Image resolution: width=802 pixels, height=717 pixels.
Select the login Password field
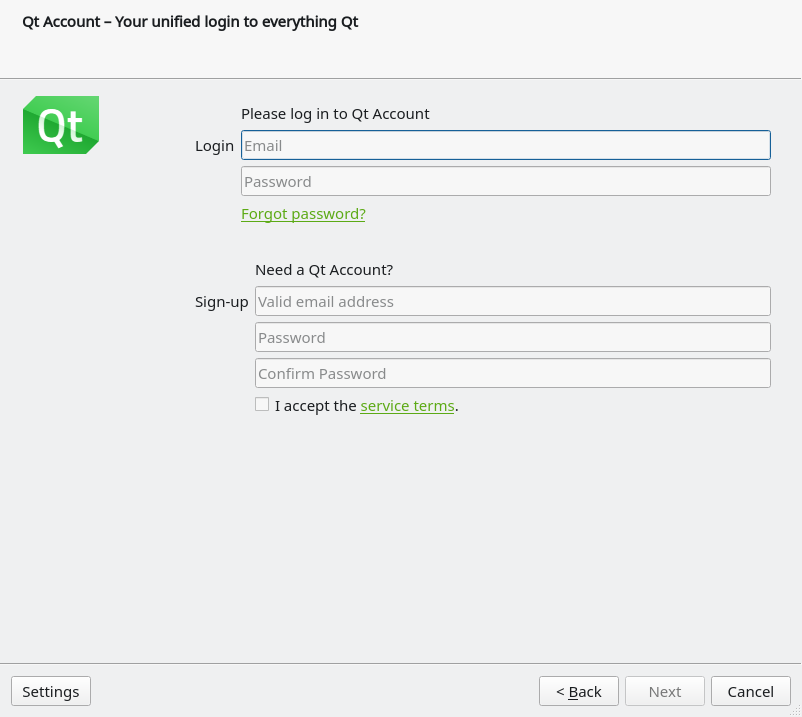[x=505, y=180]
